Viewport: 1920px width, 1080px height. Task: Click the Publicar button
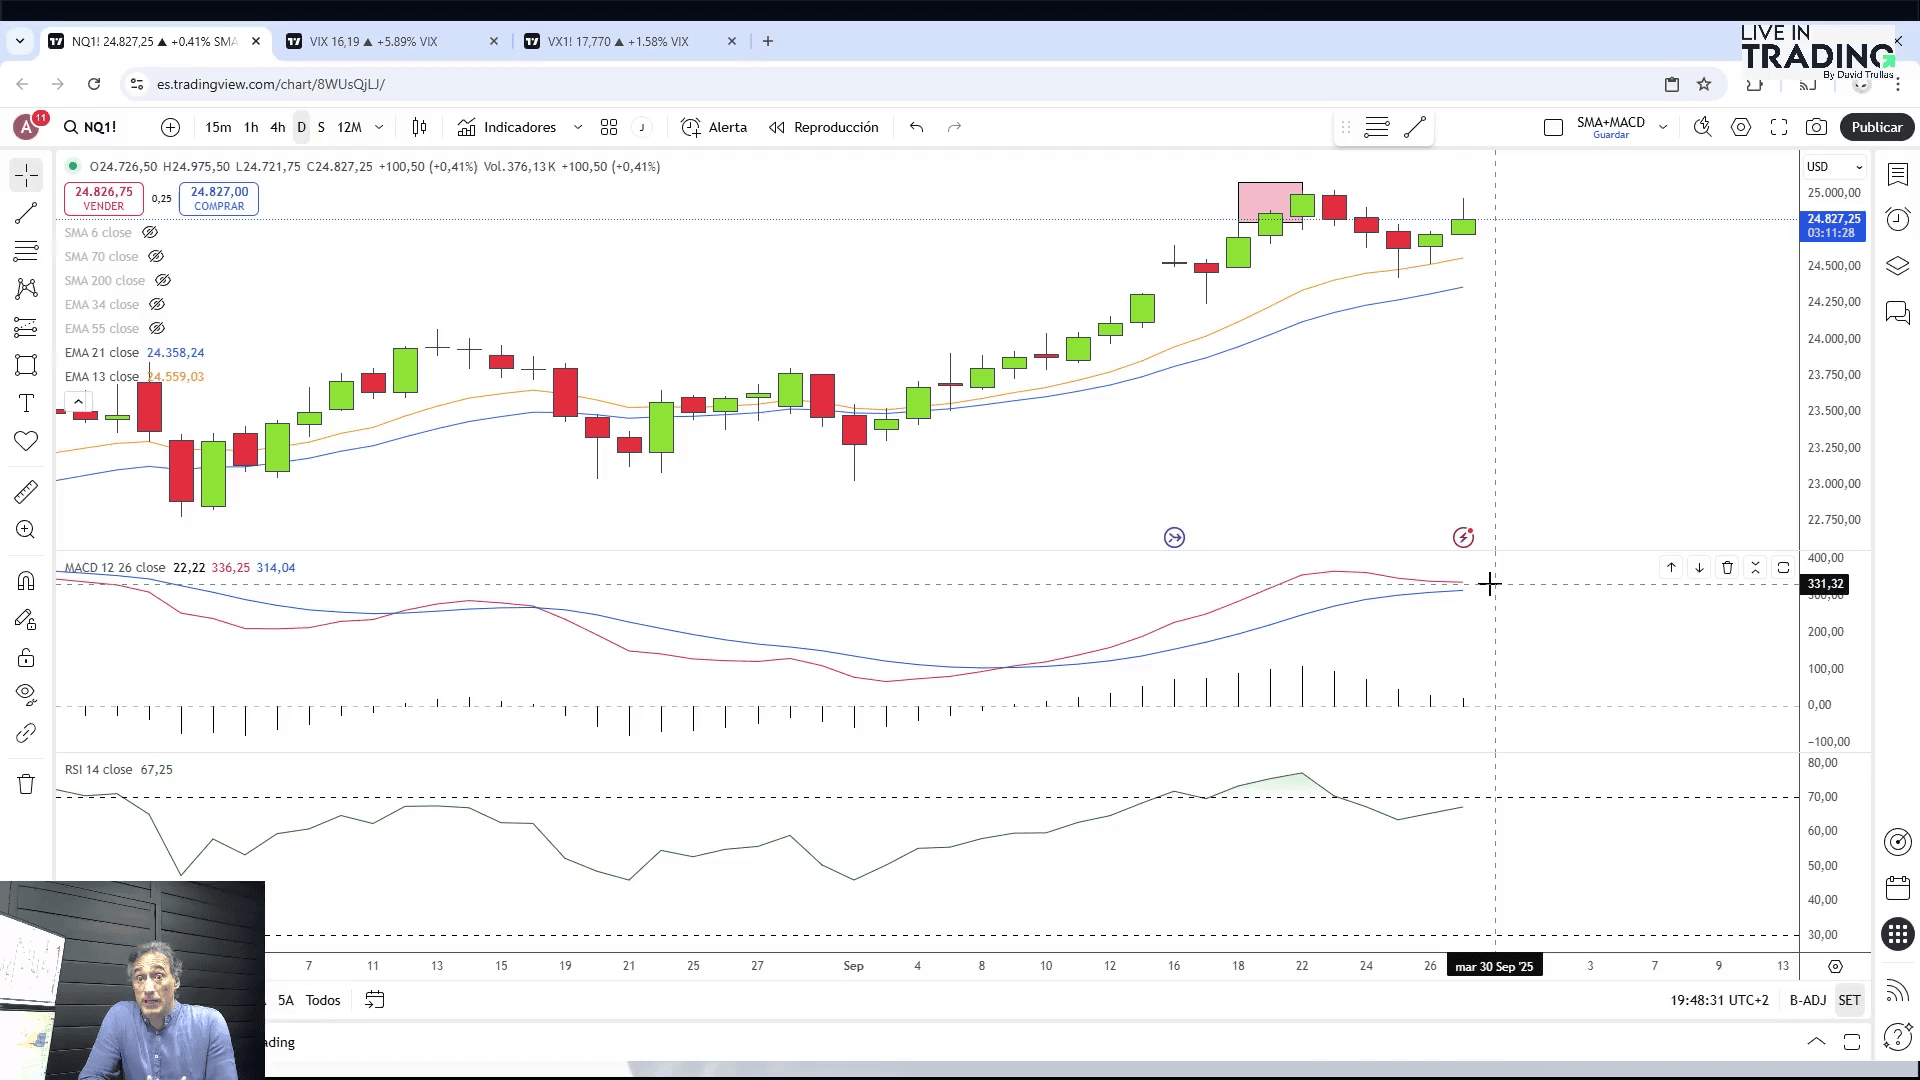pyautogui.click(x=1877, y=127)
